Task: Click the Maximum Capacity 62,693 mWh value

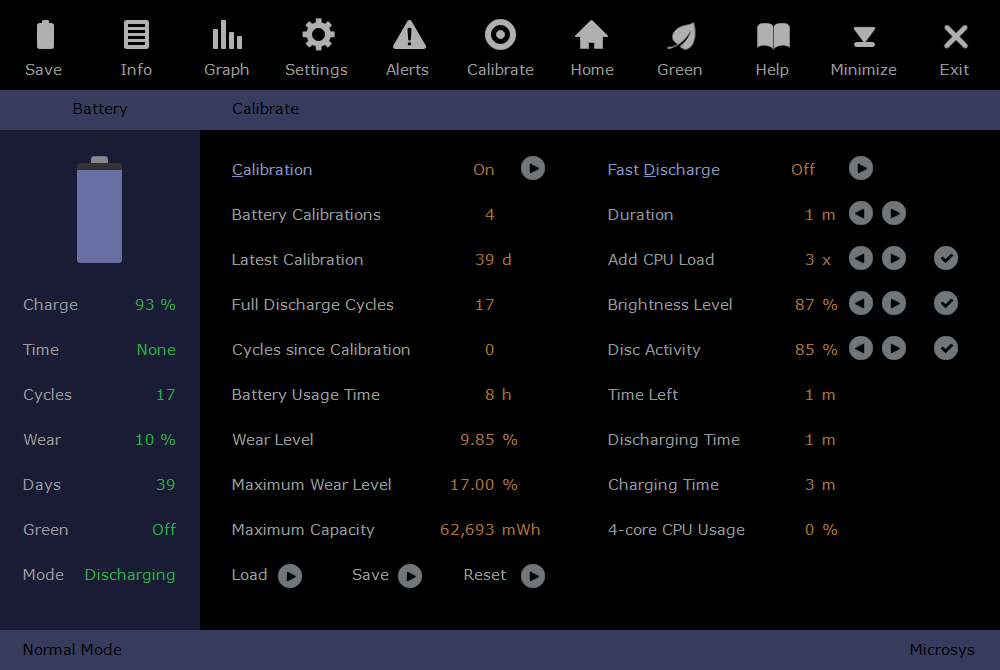Action: (x=490, y=530)
